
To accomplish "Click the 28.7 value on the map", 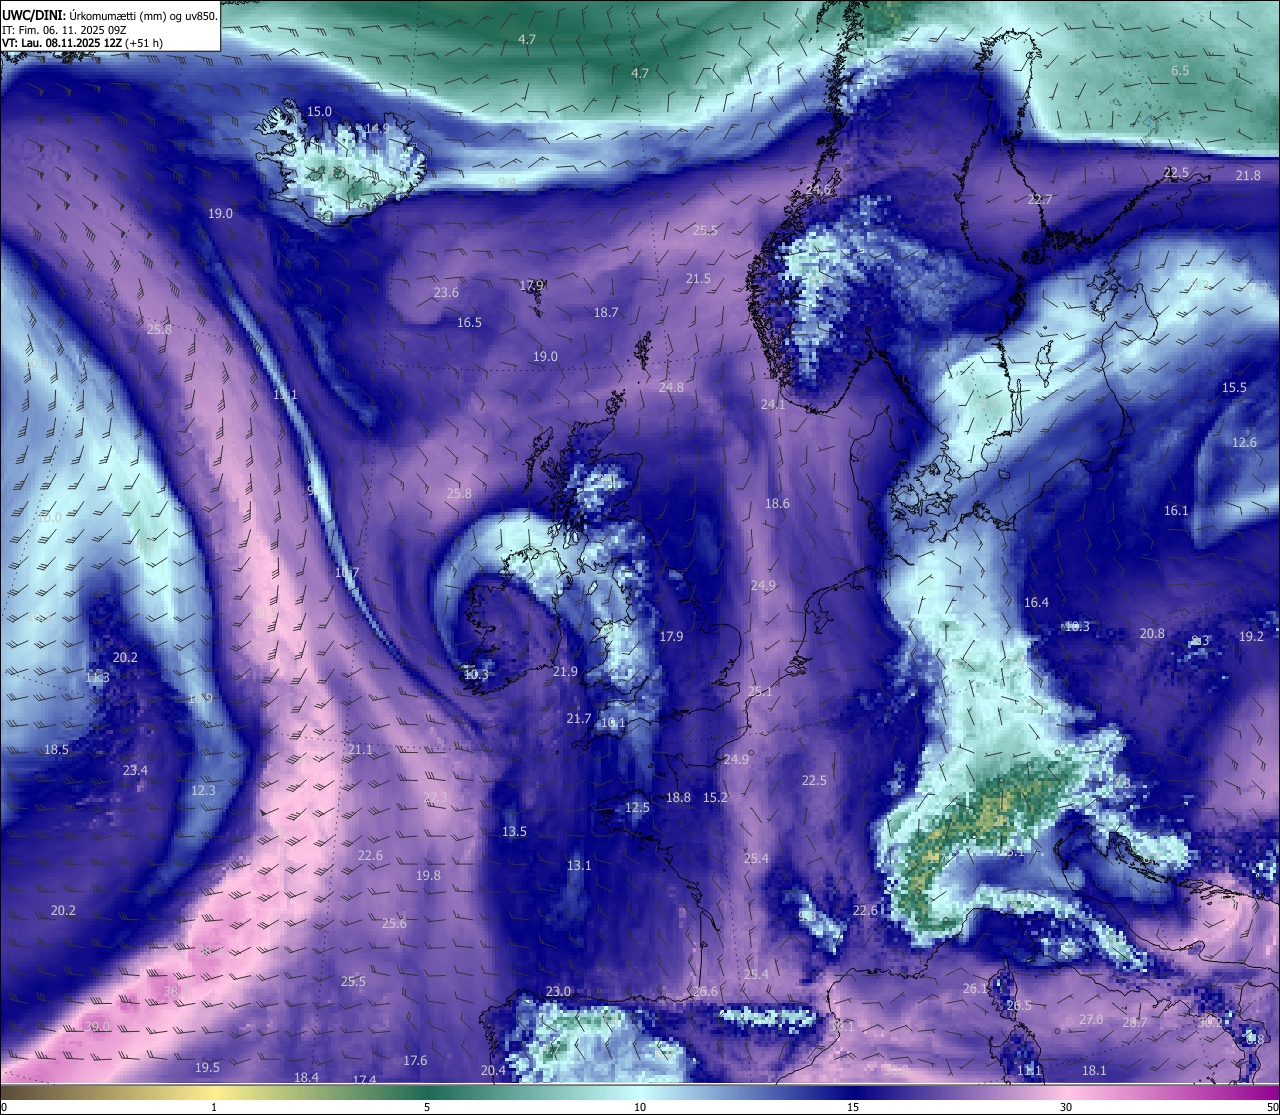I will (x=1135, y=1023).
